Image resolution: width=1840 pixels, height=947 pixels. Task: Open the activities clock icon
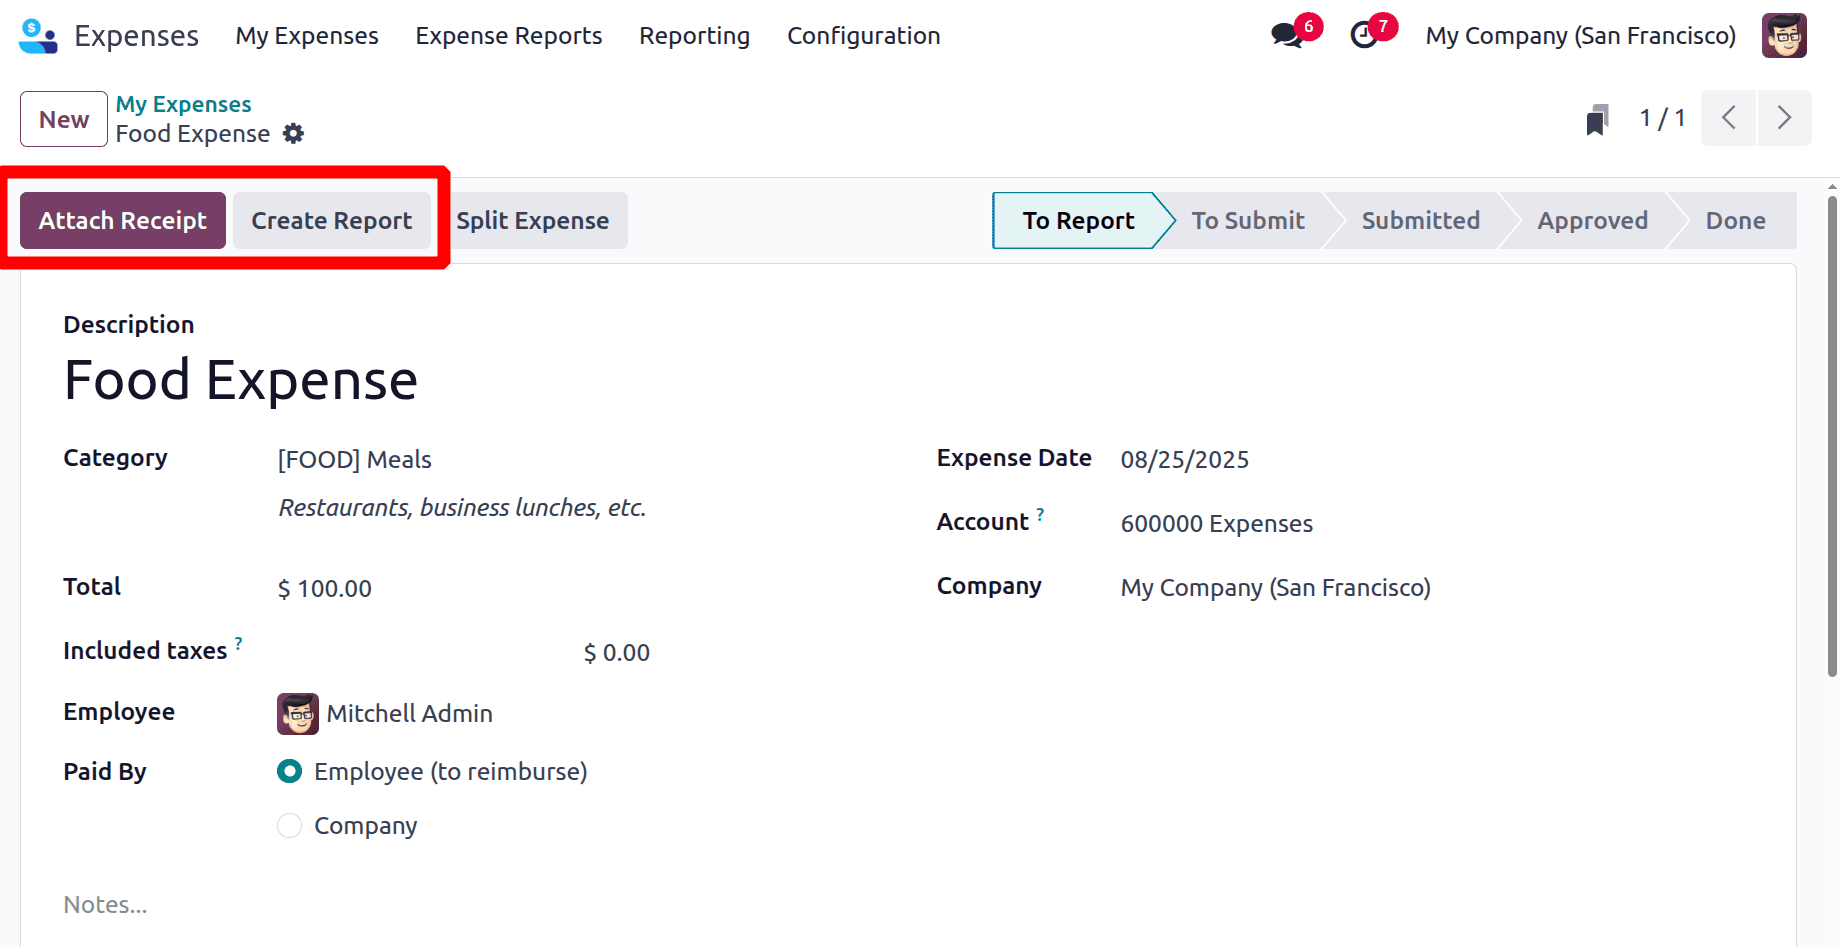pyautogui.click(x=1364, y=36)
